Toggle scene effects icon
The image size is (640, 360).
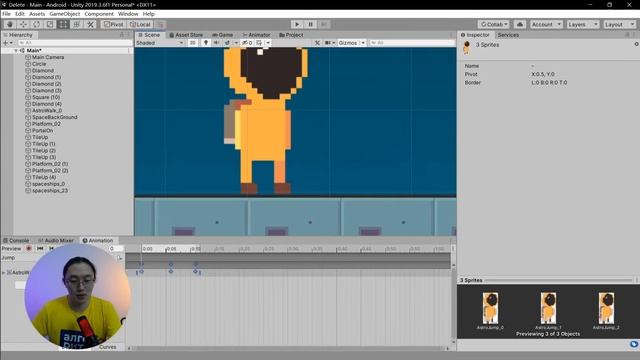click(x=227, y=43)
